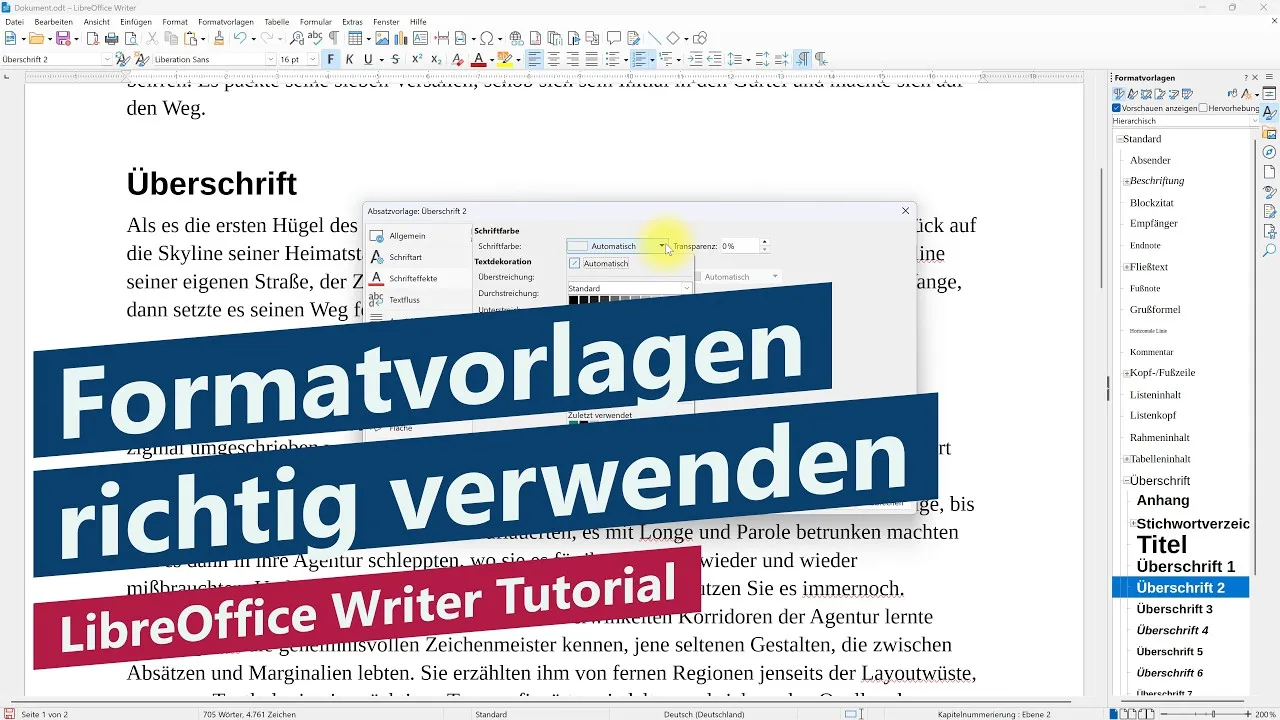Open the Standard palette dropdown
The image size is (1280, 720).
630,288
